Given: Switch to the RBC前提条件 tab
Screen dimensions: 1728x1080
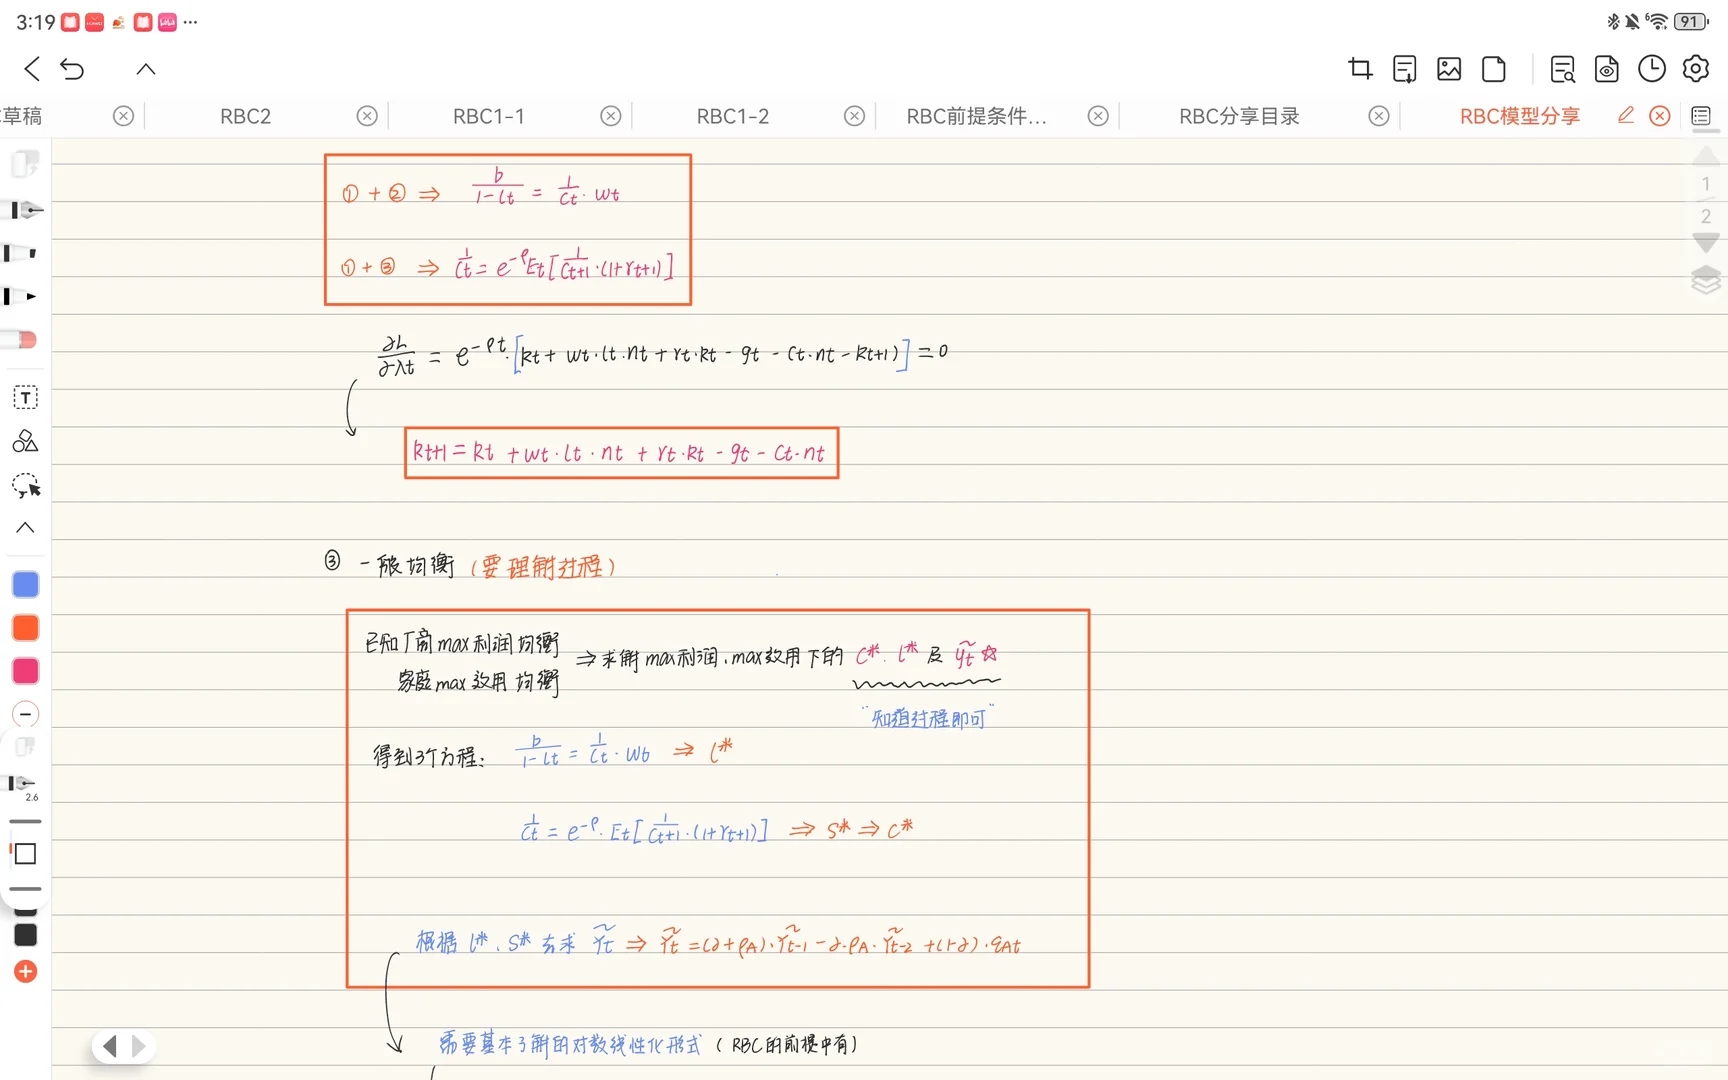Looking at the screenshot, I should pos(977,116).
